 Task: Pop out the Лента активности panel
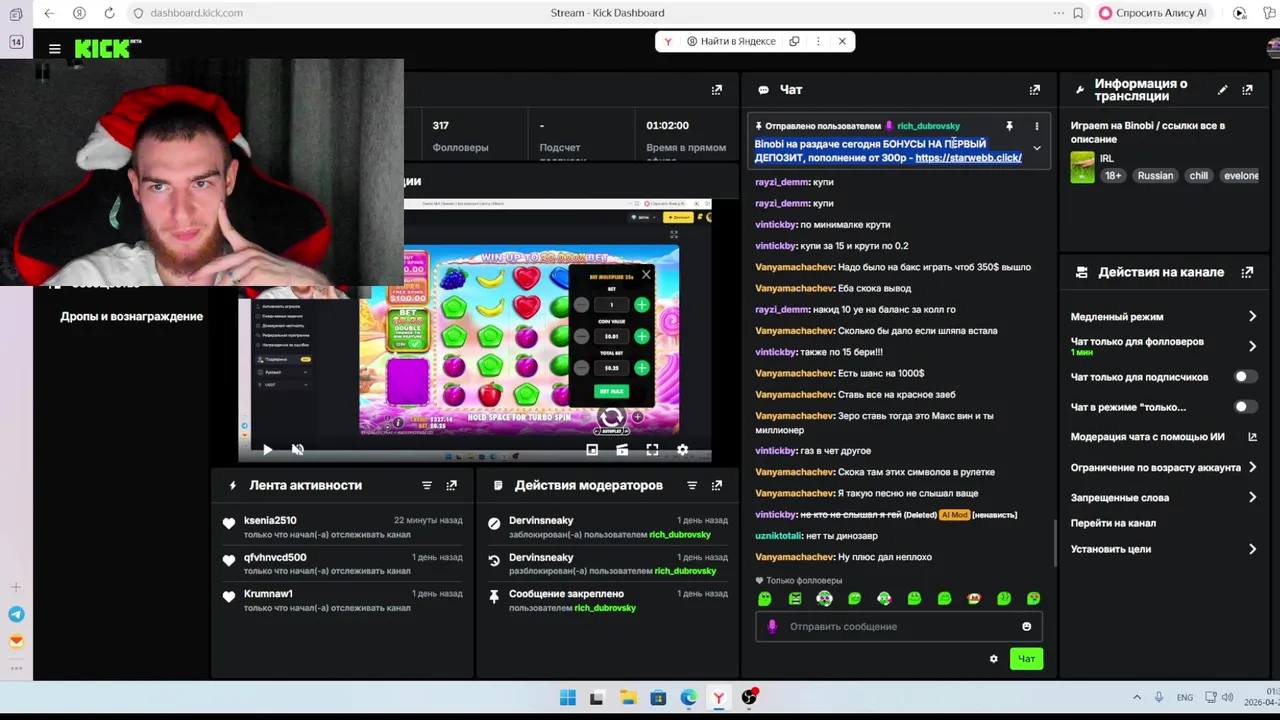point(452,485)
